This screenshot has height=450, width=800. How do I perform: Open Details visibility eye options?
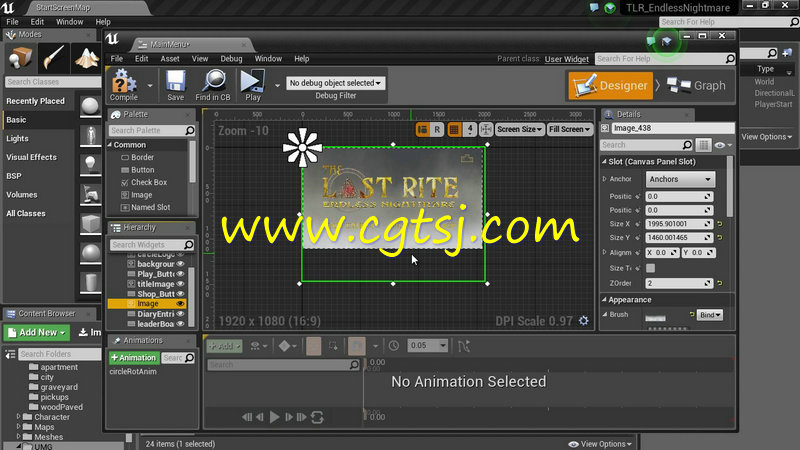722,145
